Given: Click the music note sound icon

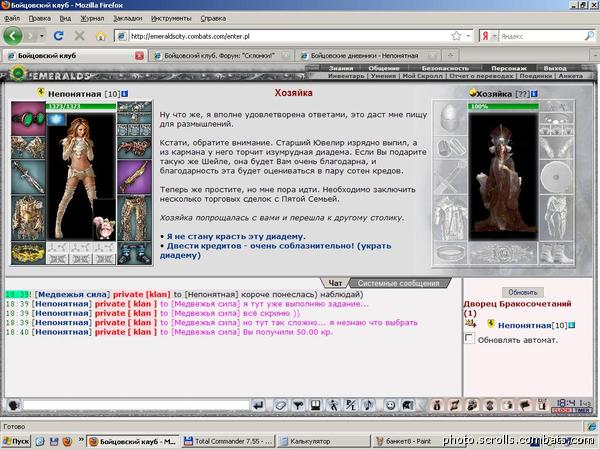Looking at the screenshot, I should [x=368, y=405].
